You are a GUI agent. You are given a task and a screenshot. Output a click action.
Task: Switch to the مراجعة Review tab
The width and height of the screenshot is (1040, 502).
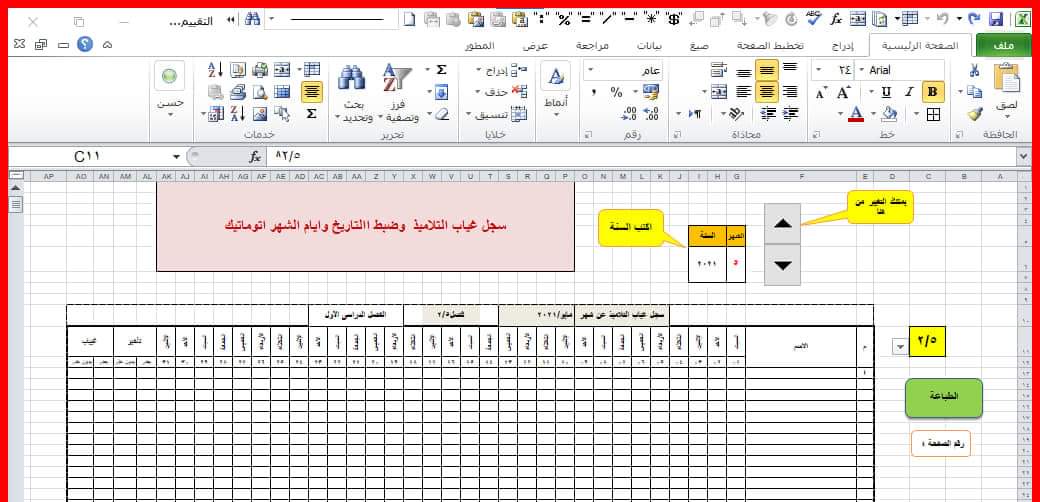(x=591, y=46)
